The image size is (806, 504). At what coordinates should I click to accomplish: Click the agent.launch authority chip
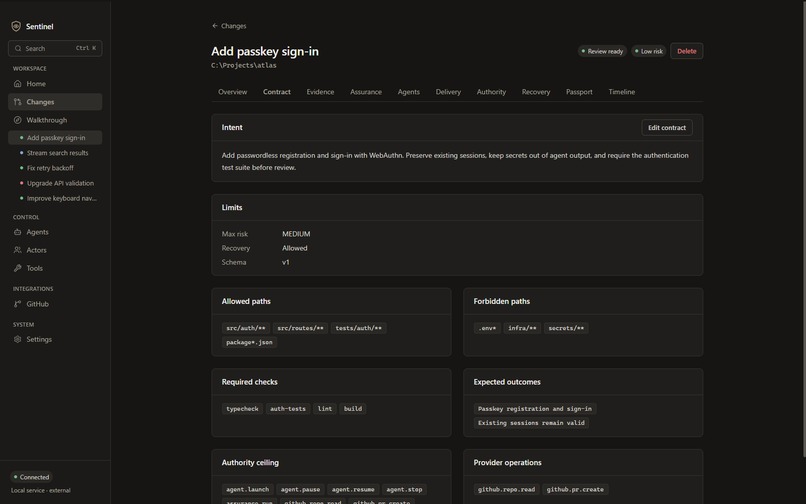click(x=247, y=490)
